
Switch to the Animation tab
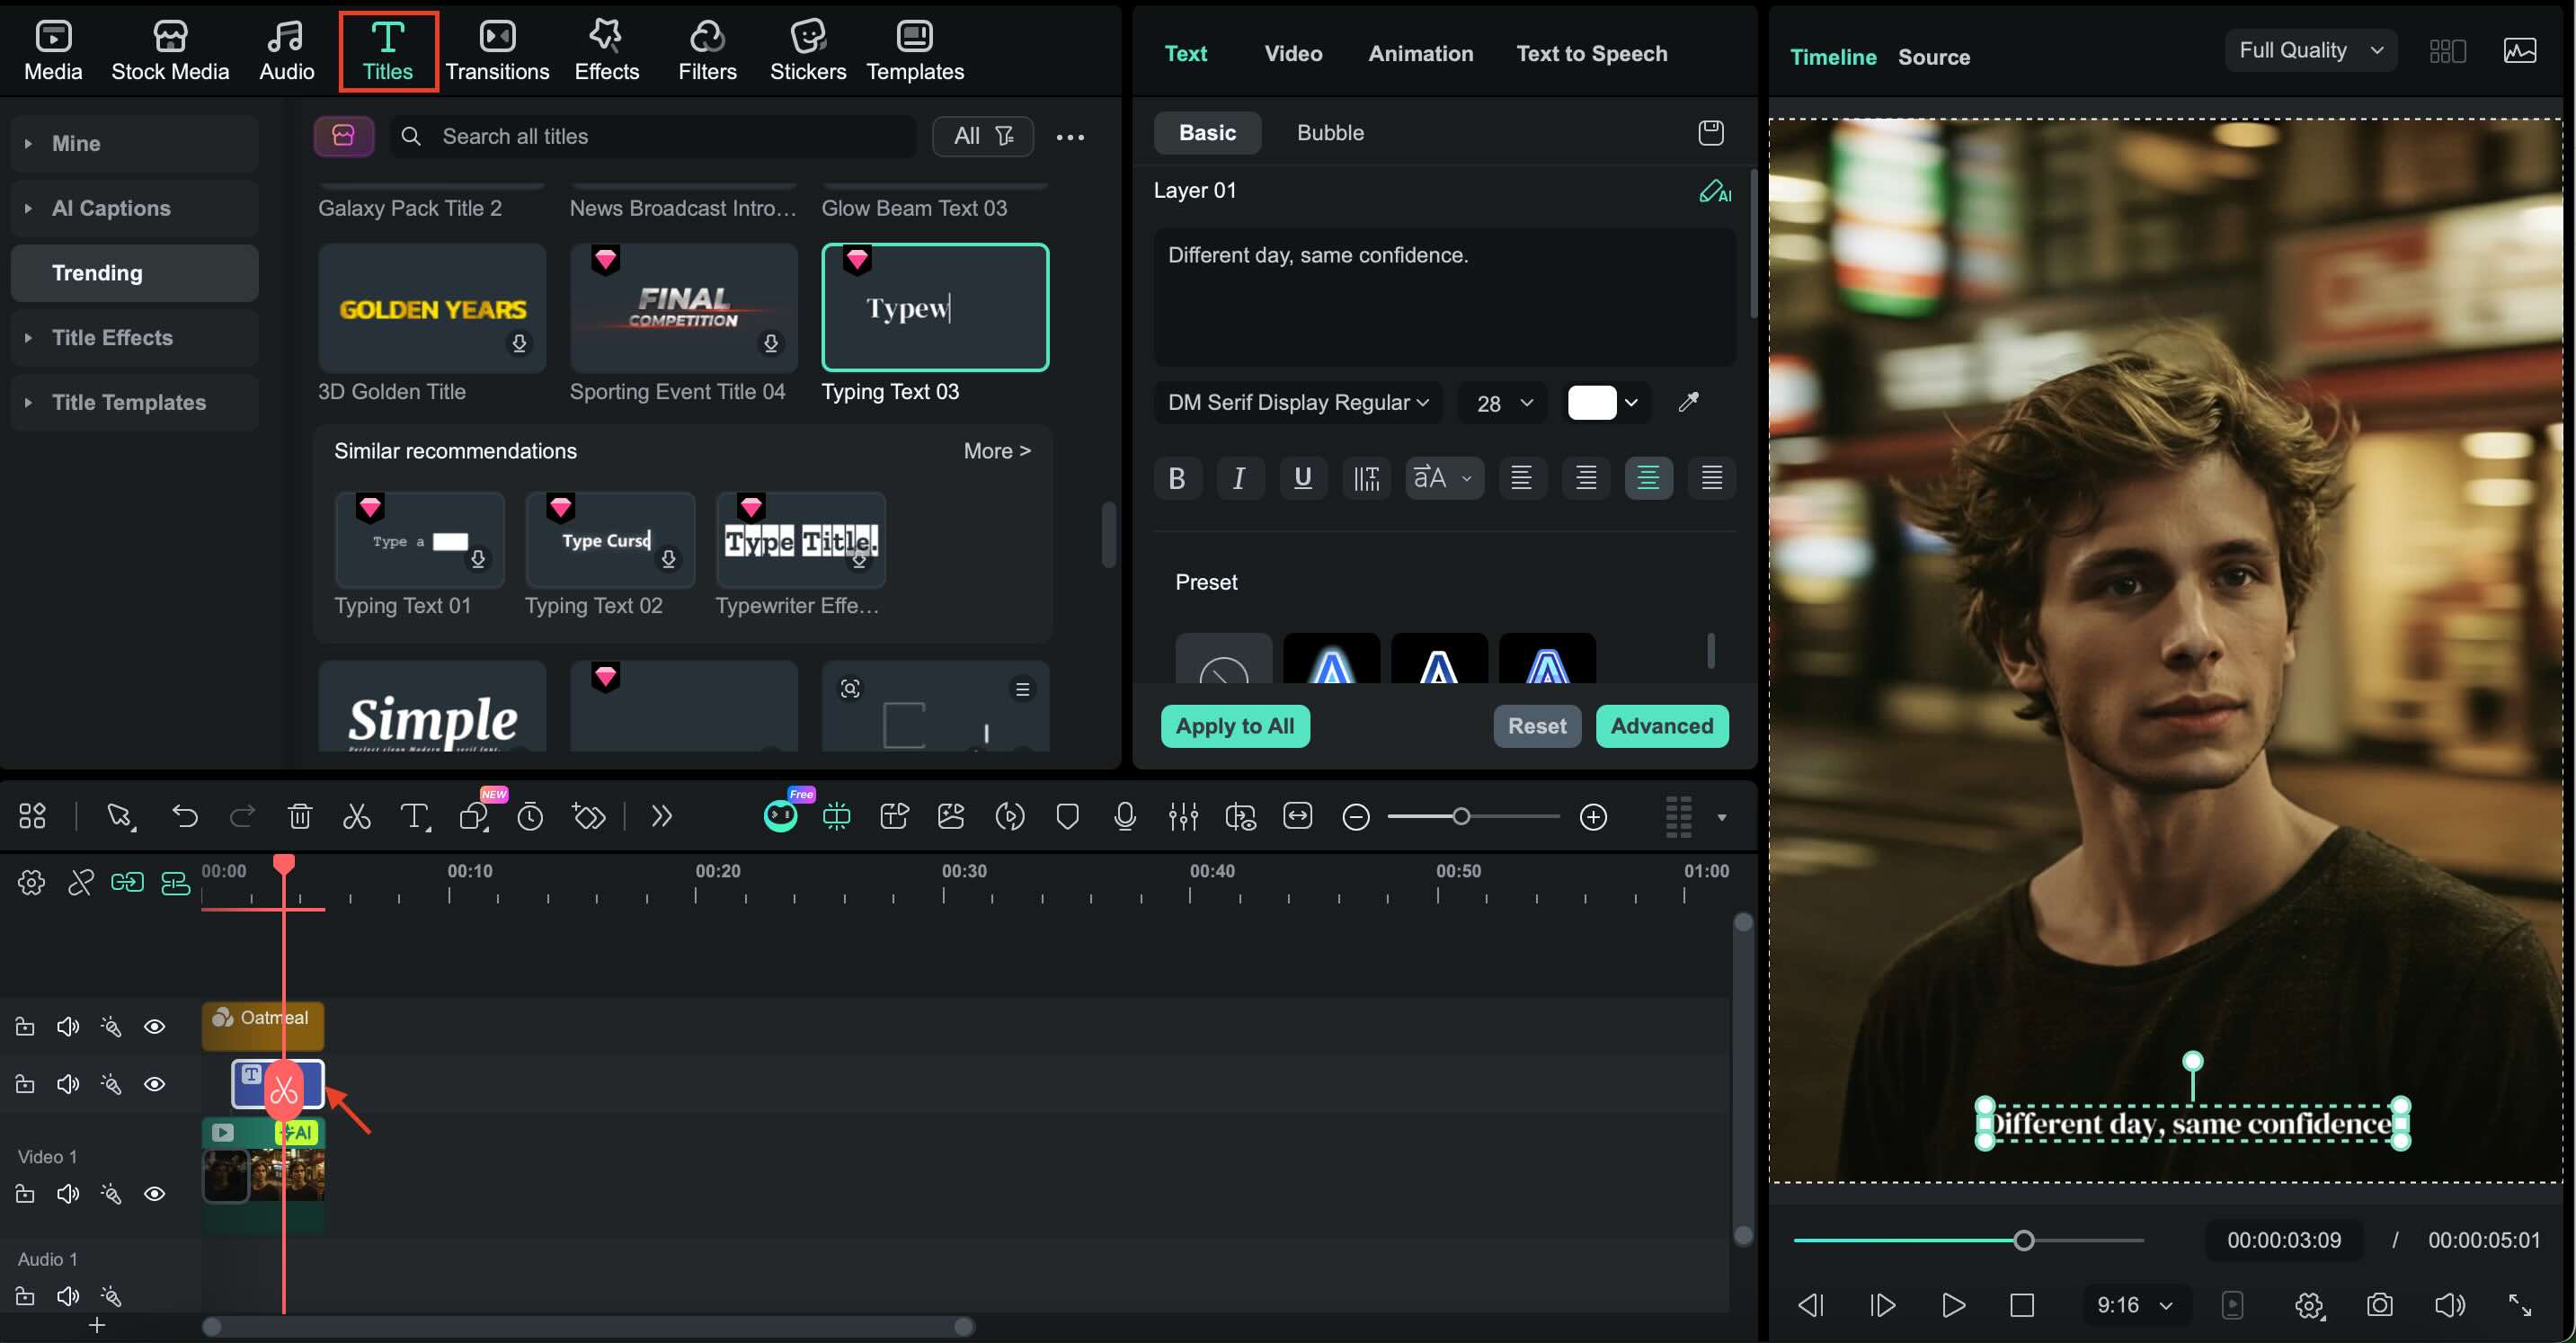1420,53
